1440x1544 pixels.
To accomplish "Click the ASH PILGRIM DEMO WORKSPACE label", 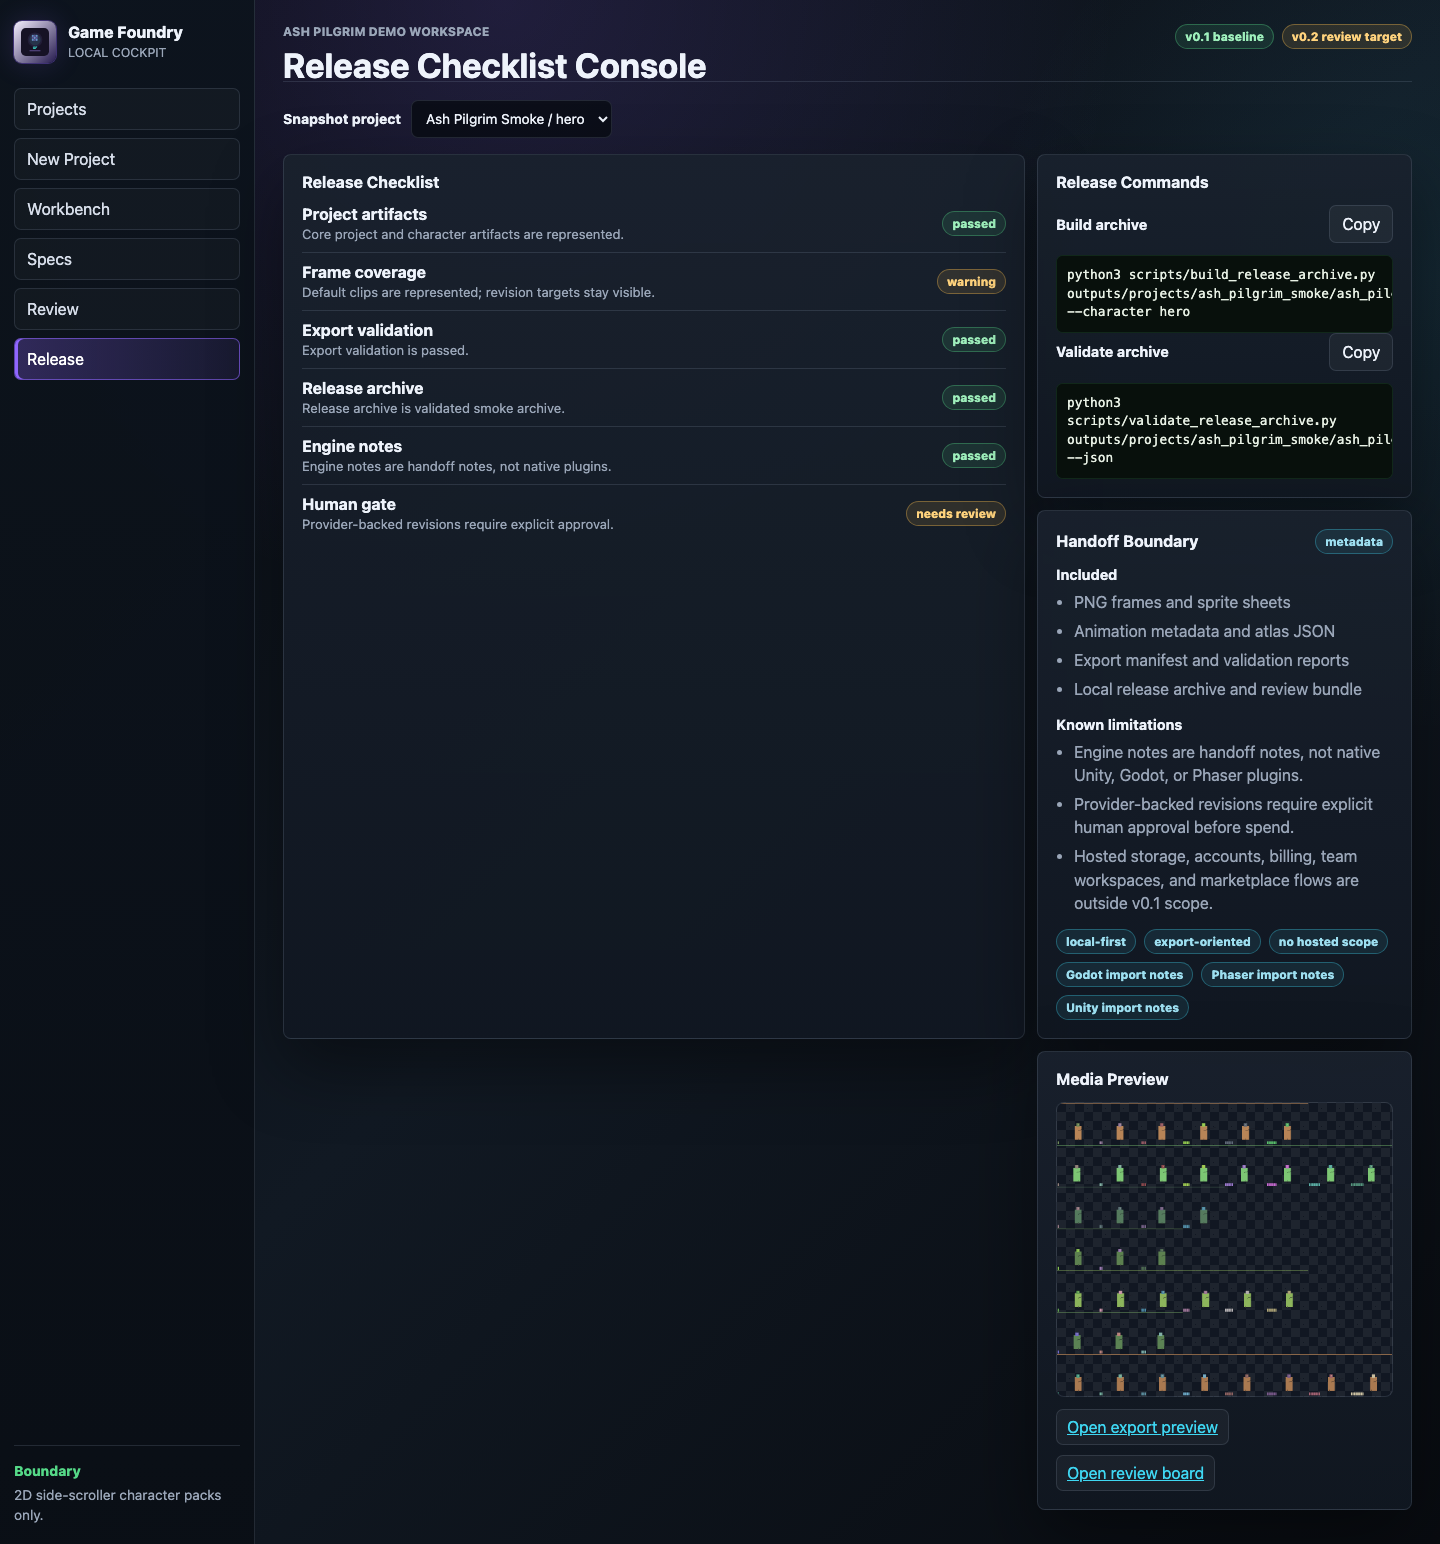I will pyautogui.click(x=386, y=32).
